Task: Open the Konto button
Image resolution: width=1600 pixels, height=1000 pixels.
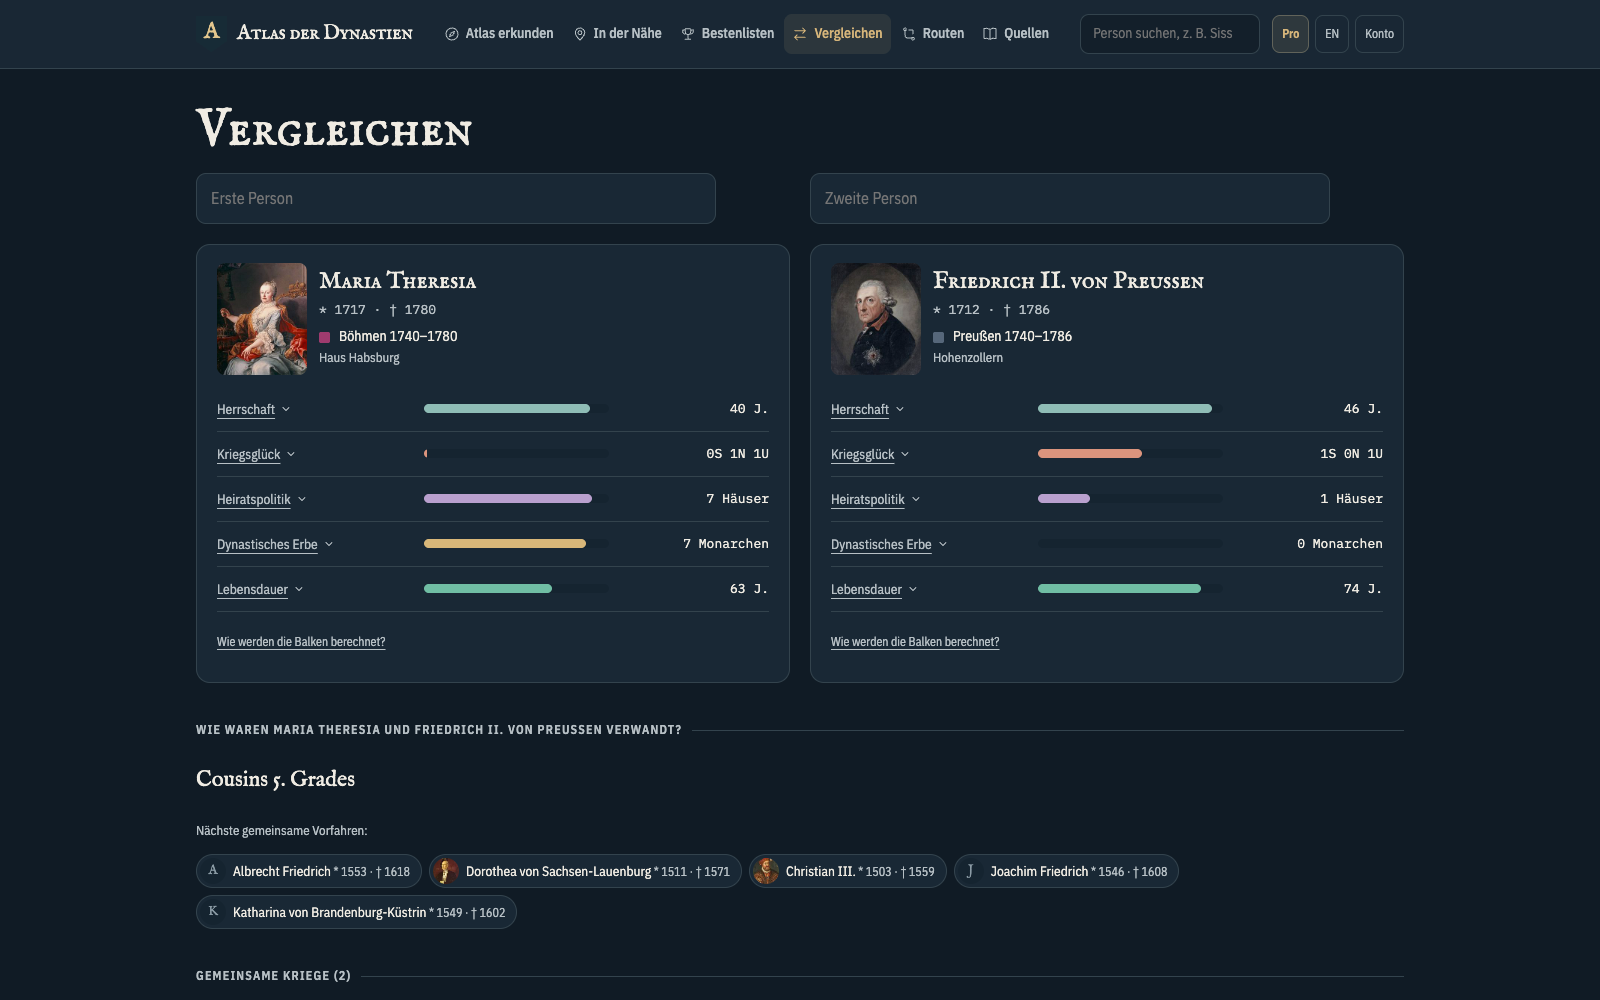Action: tap(1379, 34)
